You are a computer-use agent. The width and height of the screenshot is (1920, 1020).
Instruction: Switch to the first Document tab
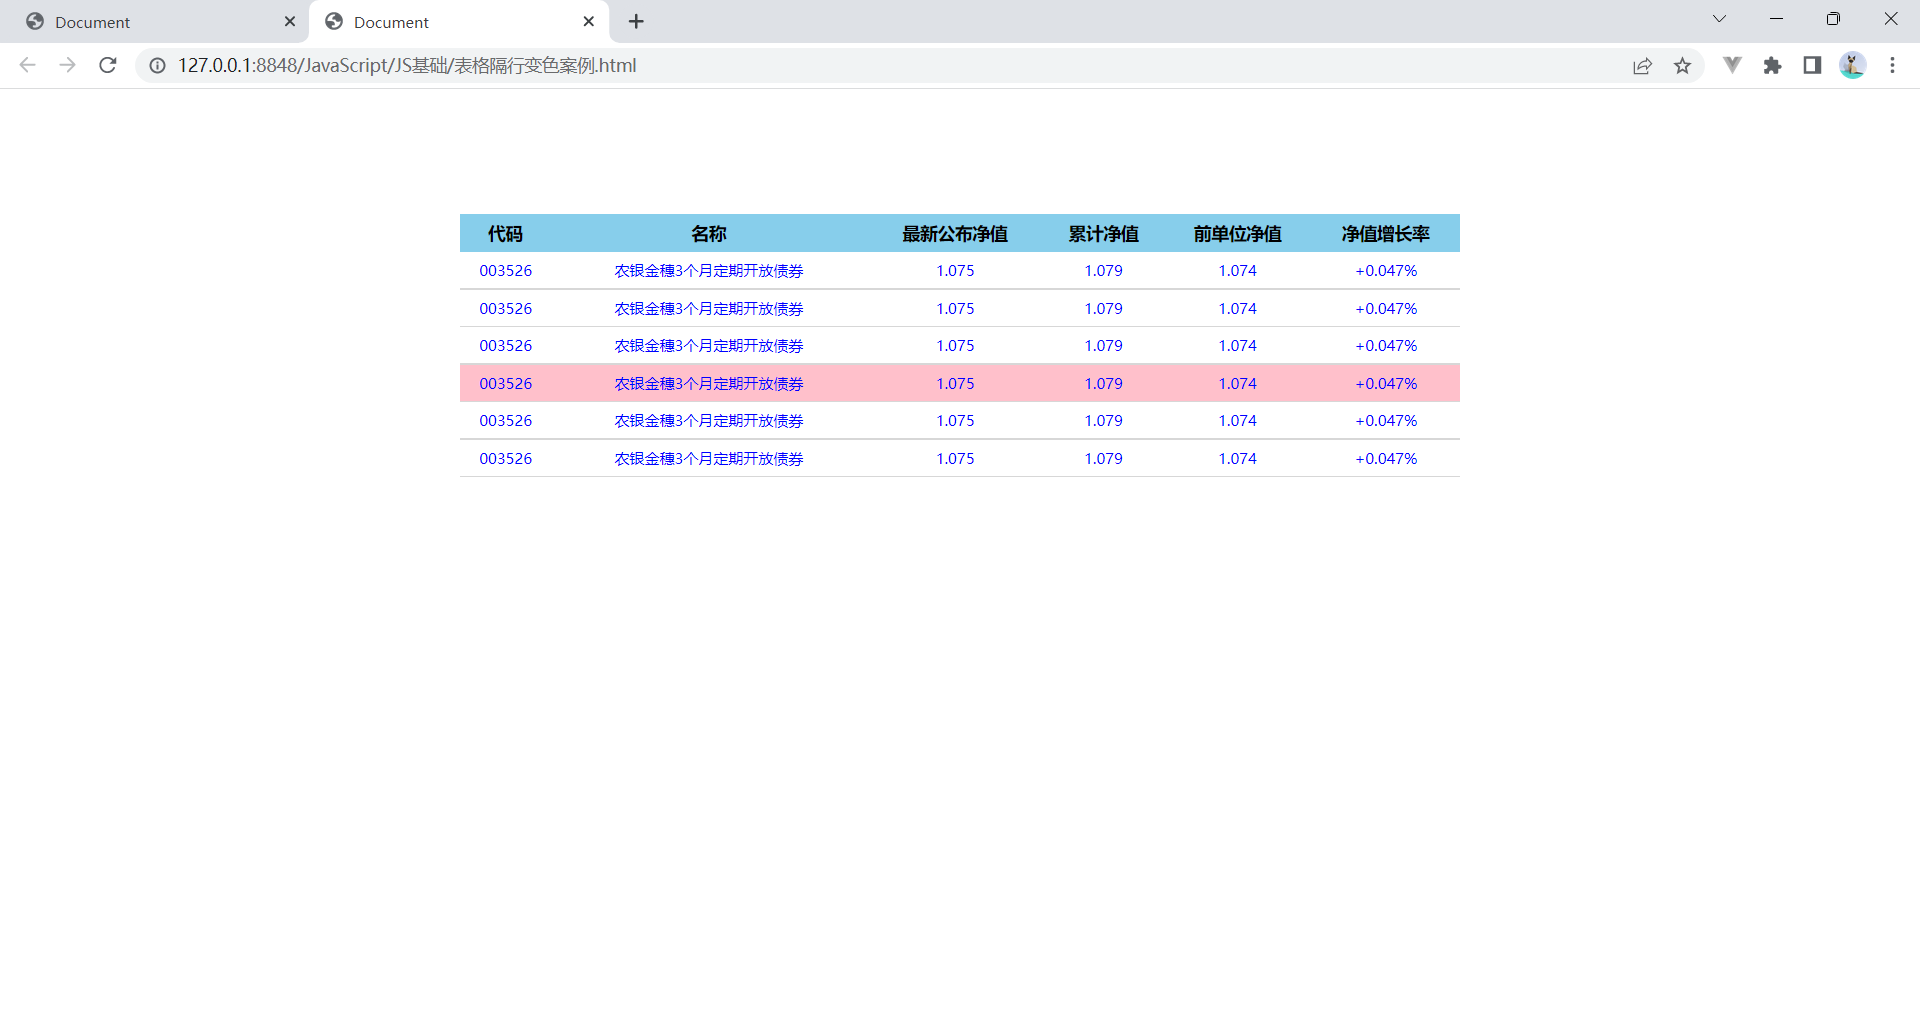(x=150, y=21)
